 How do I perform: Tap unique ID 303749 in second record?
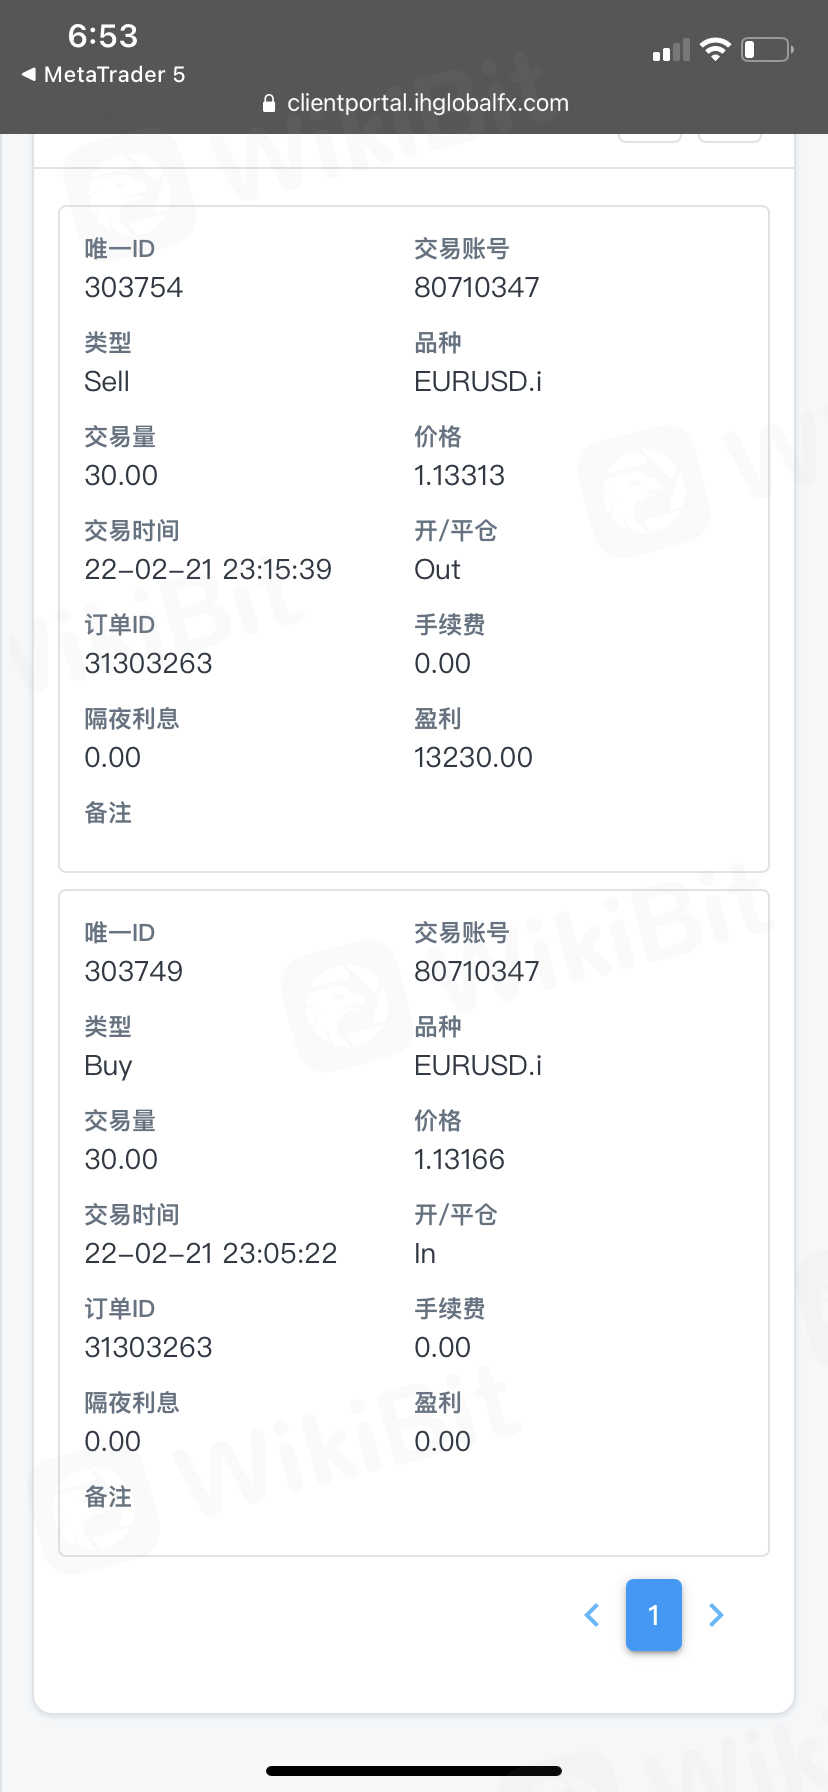point(134,972)
